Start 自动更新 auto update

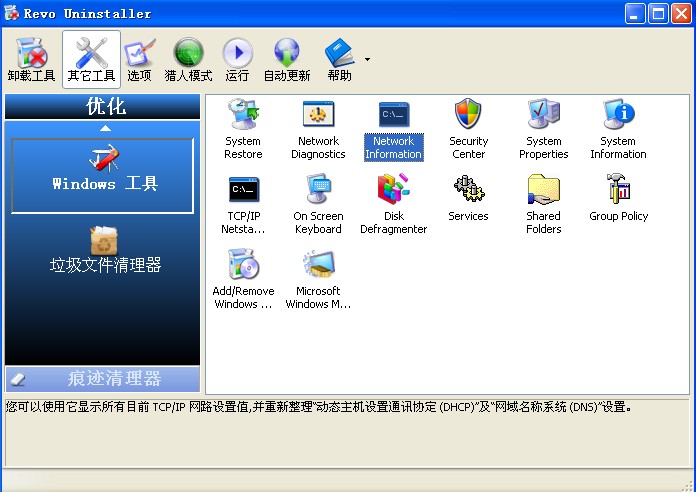pyautogui.click(x=287, y=60)
